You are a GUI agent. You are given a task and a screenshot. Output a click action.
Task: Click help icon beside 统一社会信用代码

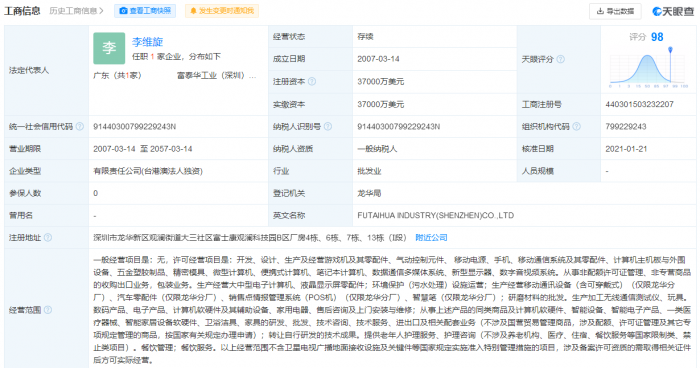point(79,126)
